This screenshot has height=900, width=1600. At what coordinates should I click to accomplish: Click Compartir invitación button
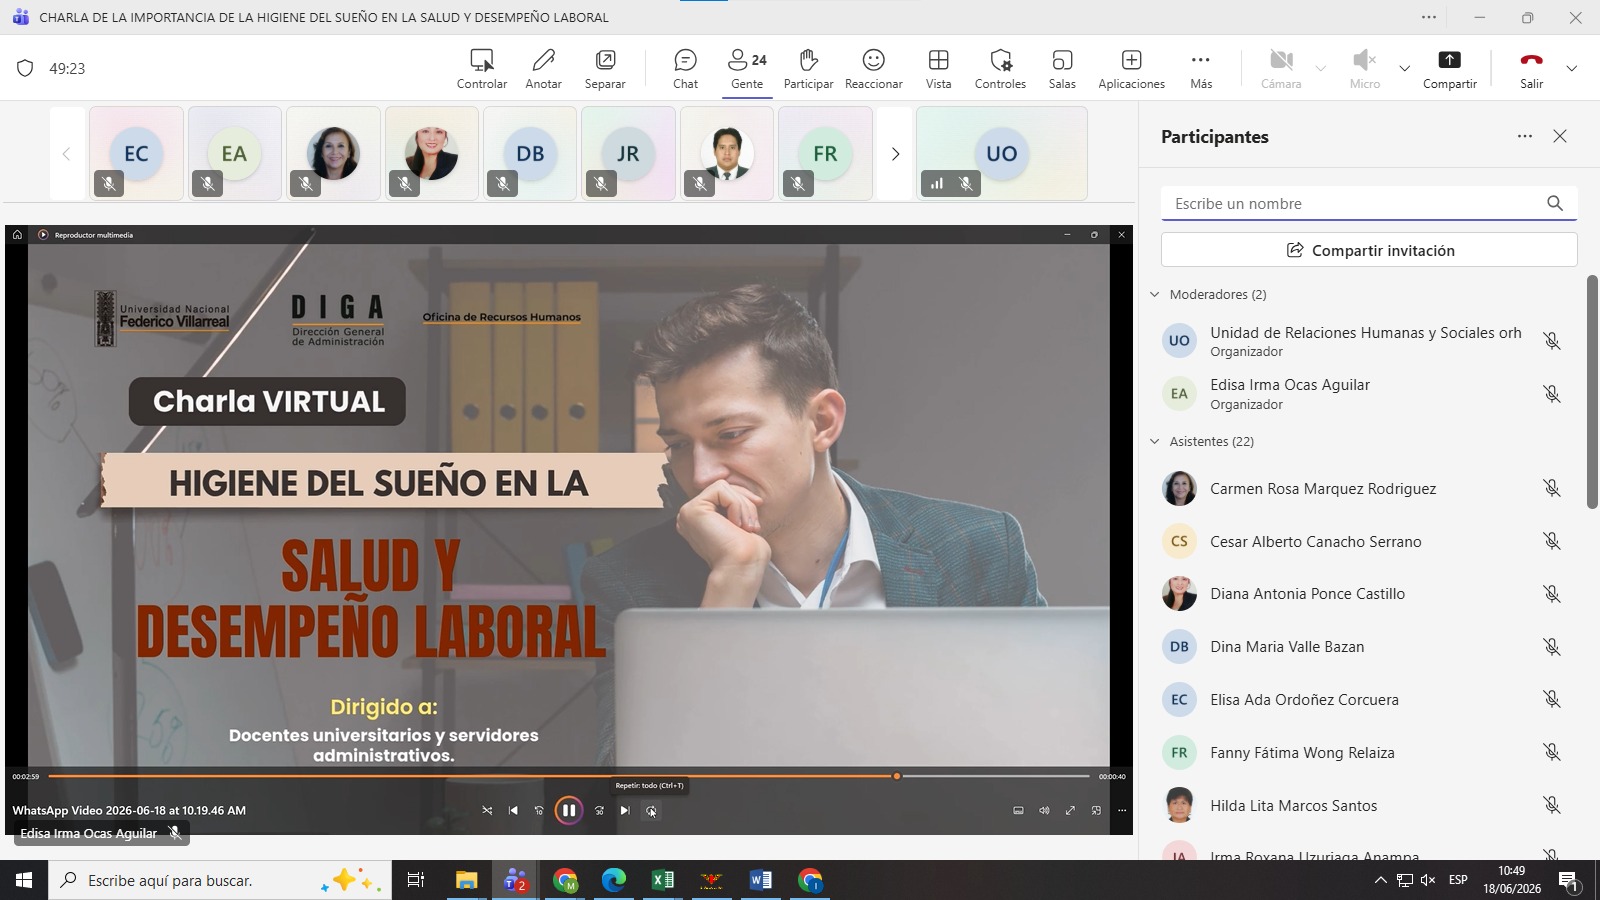coord(1369,250)
